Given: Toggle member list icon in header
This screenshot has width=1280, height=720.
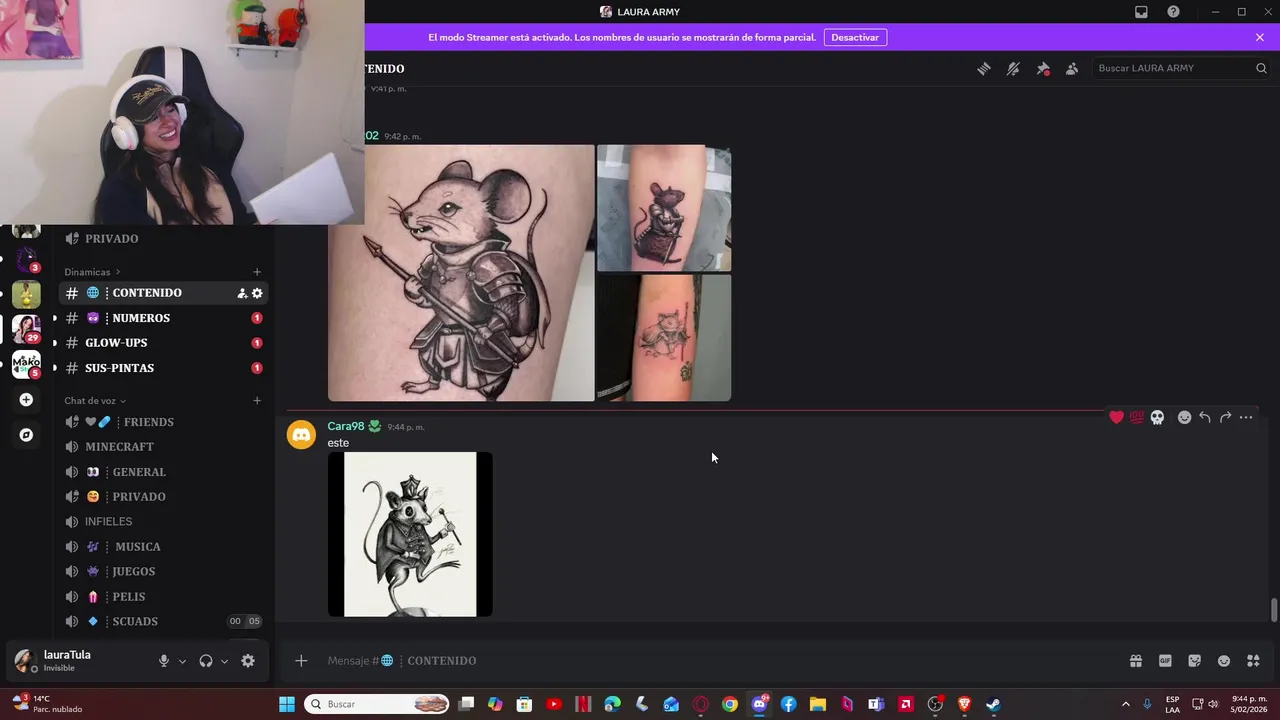Looking at the screenshot, I should (x=1072, y=68).
